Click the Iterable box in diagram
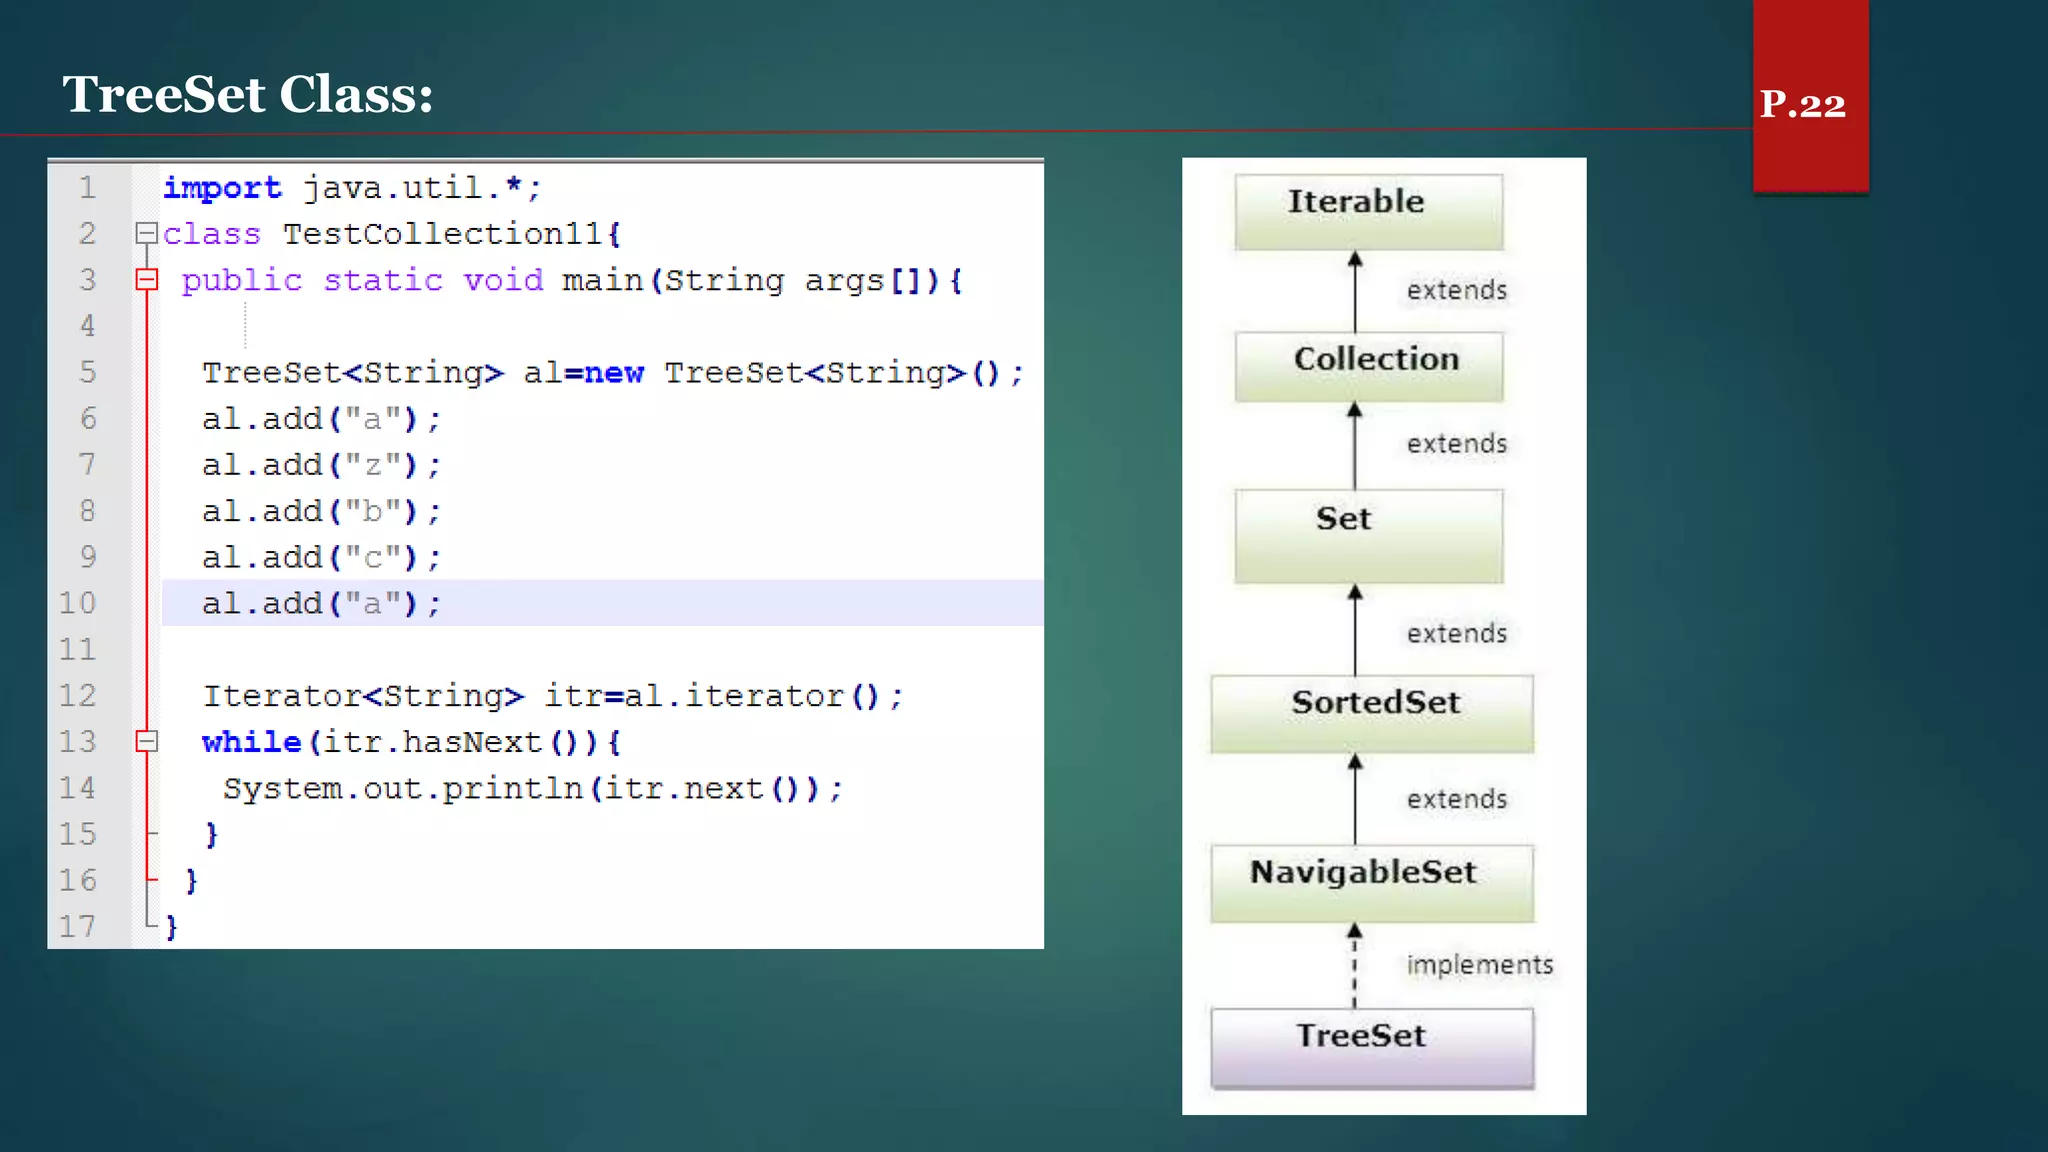This screenshot has width=2048, height=1152. (1368, 211)
